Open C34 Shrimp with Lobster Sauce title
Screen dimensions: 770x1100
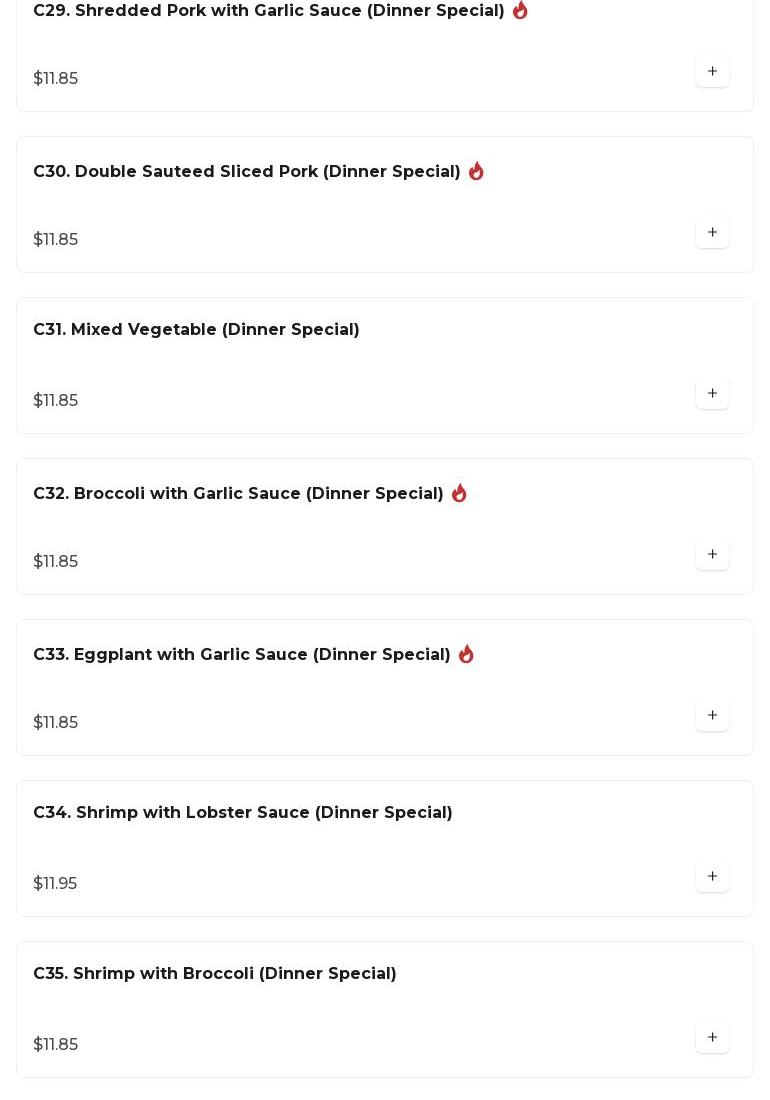click(x=243, y=813)
